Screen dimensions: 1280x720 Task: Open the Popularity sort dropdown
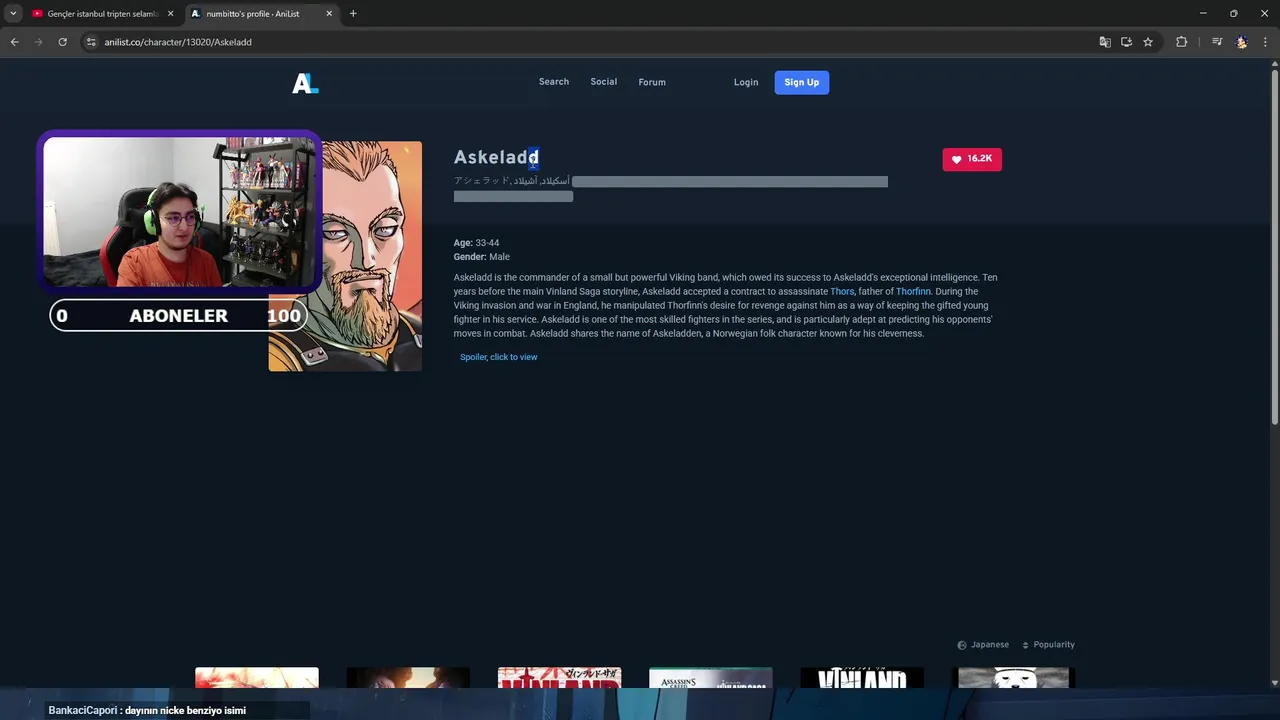click(x=1048, y=645)
